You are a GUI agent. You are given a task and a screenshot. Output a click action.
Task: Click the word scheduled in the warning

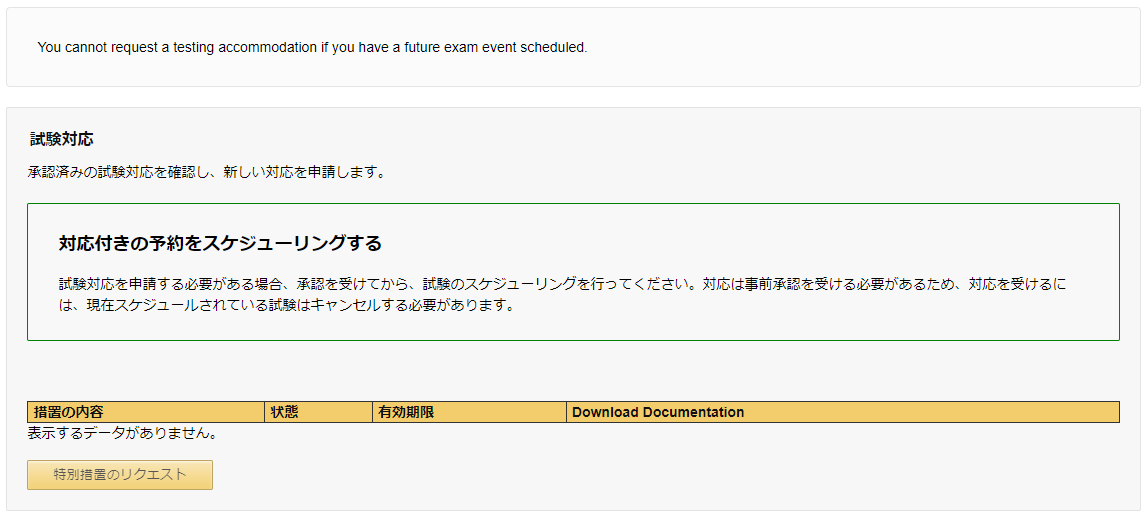click(x=557, y=48)
